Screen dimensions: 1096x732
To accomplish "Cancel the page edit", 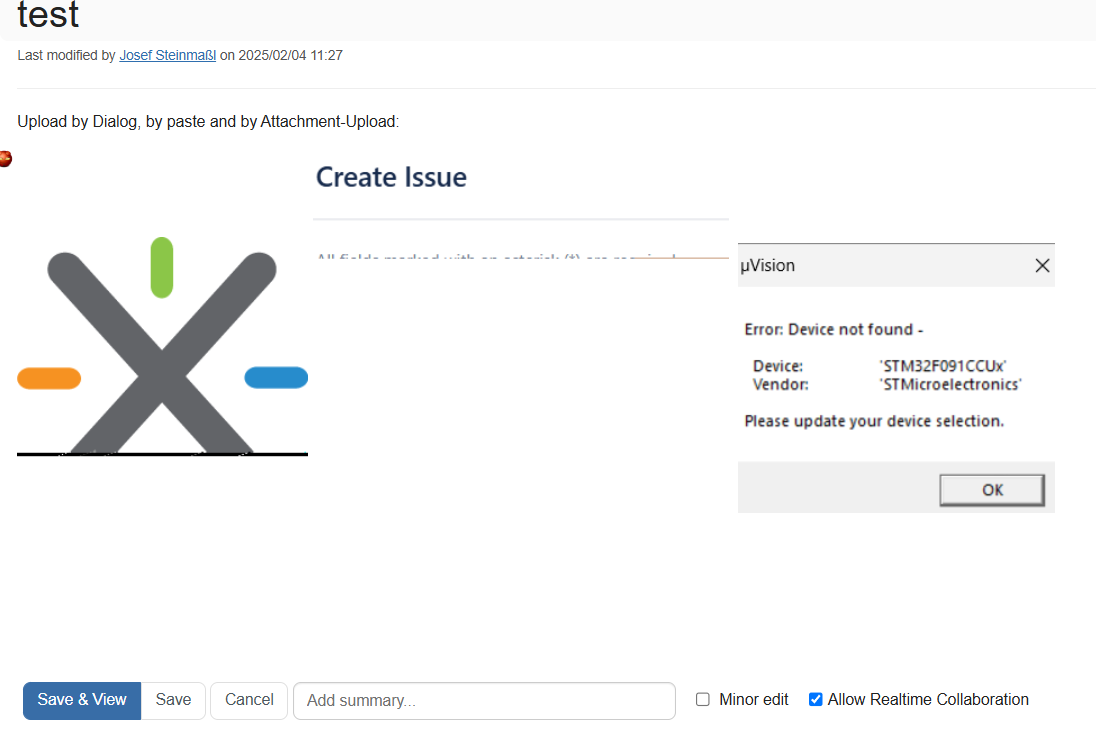I will pos(249,700).
